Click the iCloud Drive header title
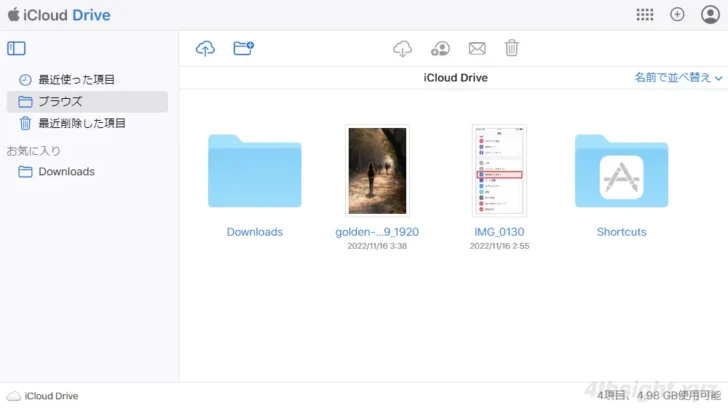Screen dimensions: 728x408 point(67,15)
